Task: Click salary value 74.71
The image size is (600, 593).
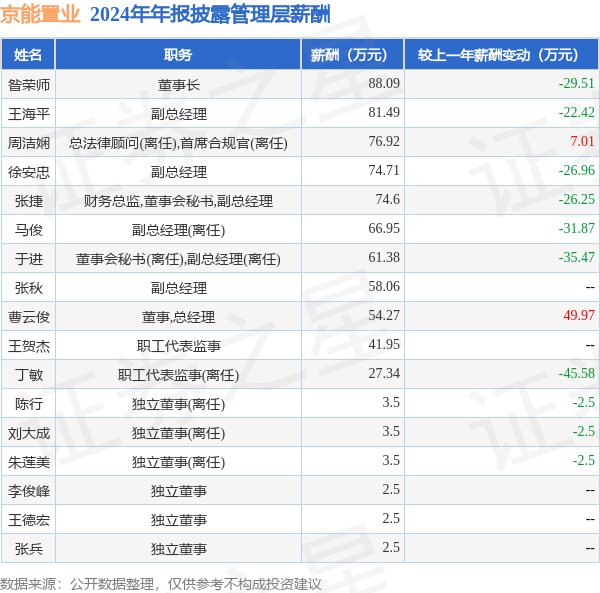Action: coord(384,170)
